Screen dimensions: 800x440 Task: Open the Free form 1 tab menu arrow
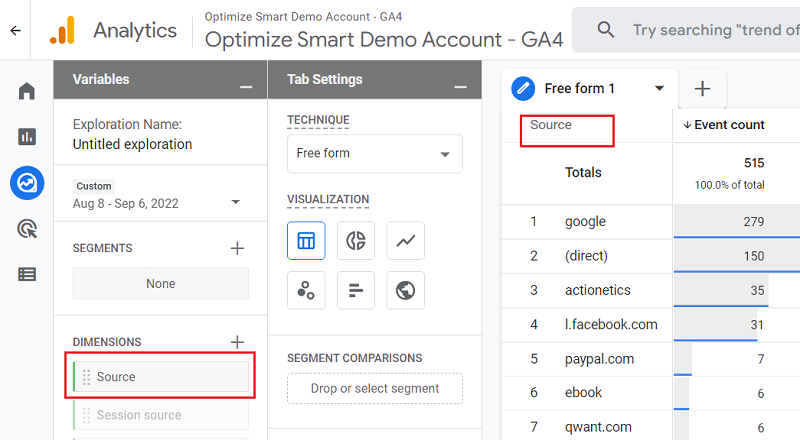pyautogui.click(x=659, y=88)
